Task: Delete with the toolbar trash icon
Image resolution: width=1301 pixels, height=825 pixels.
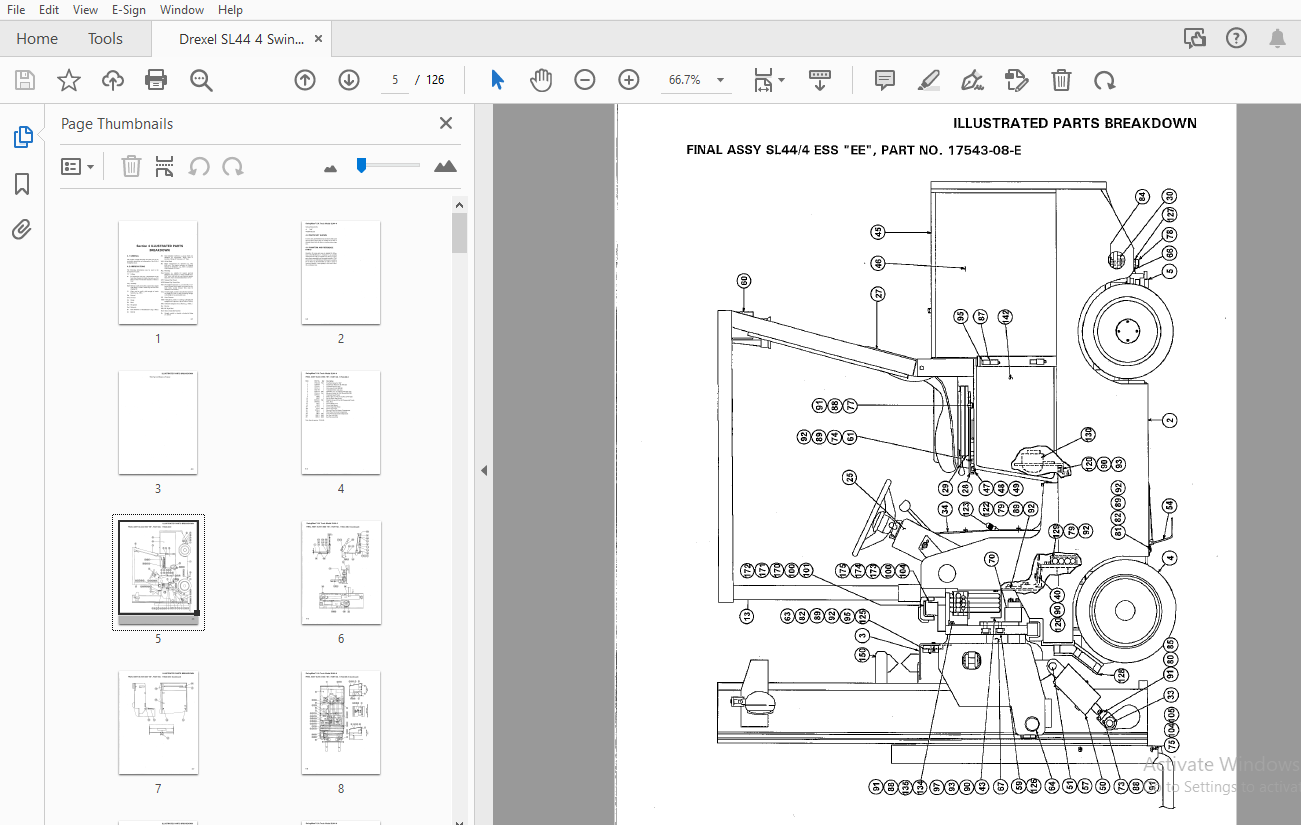Action: [1061, 80]
